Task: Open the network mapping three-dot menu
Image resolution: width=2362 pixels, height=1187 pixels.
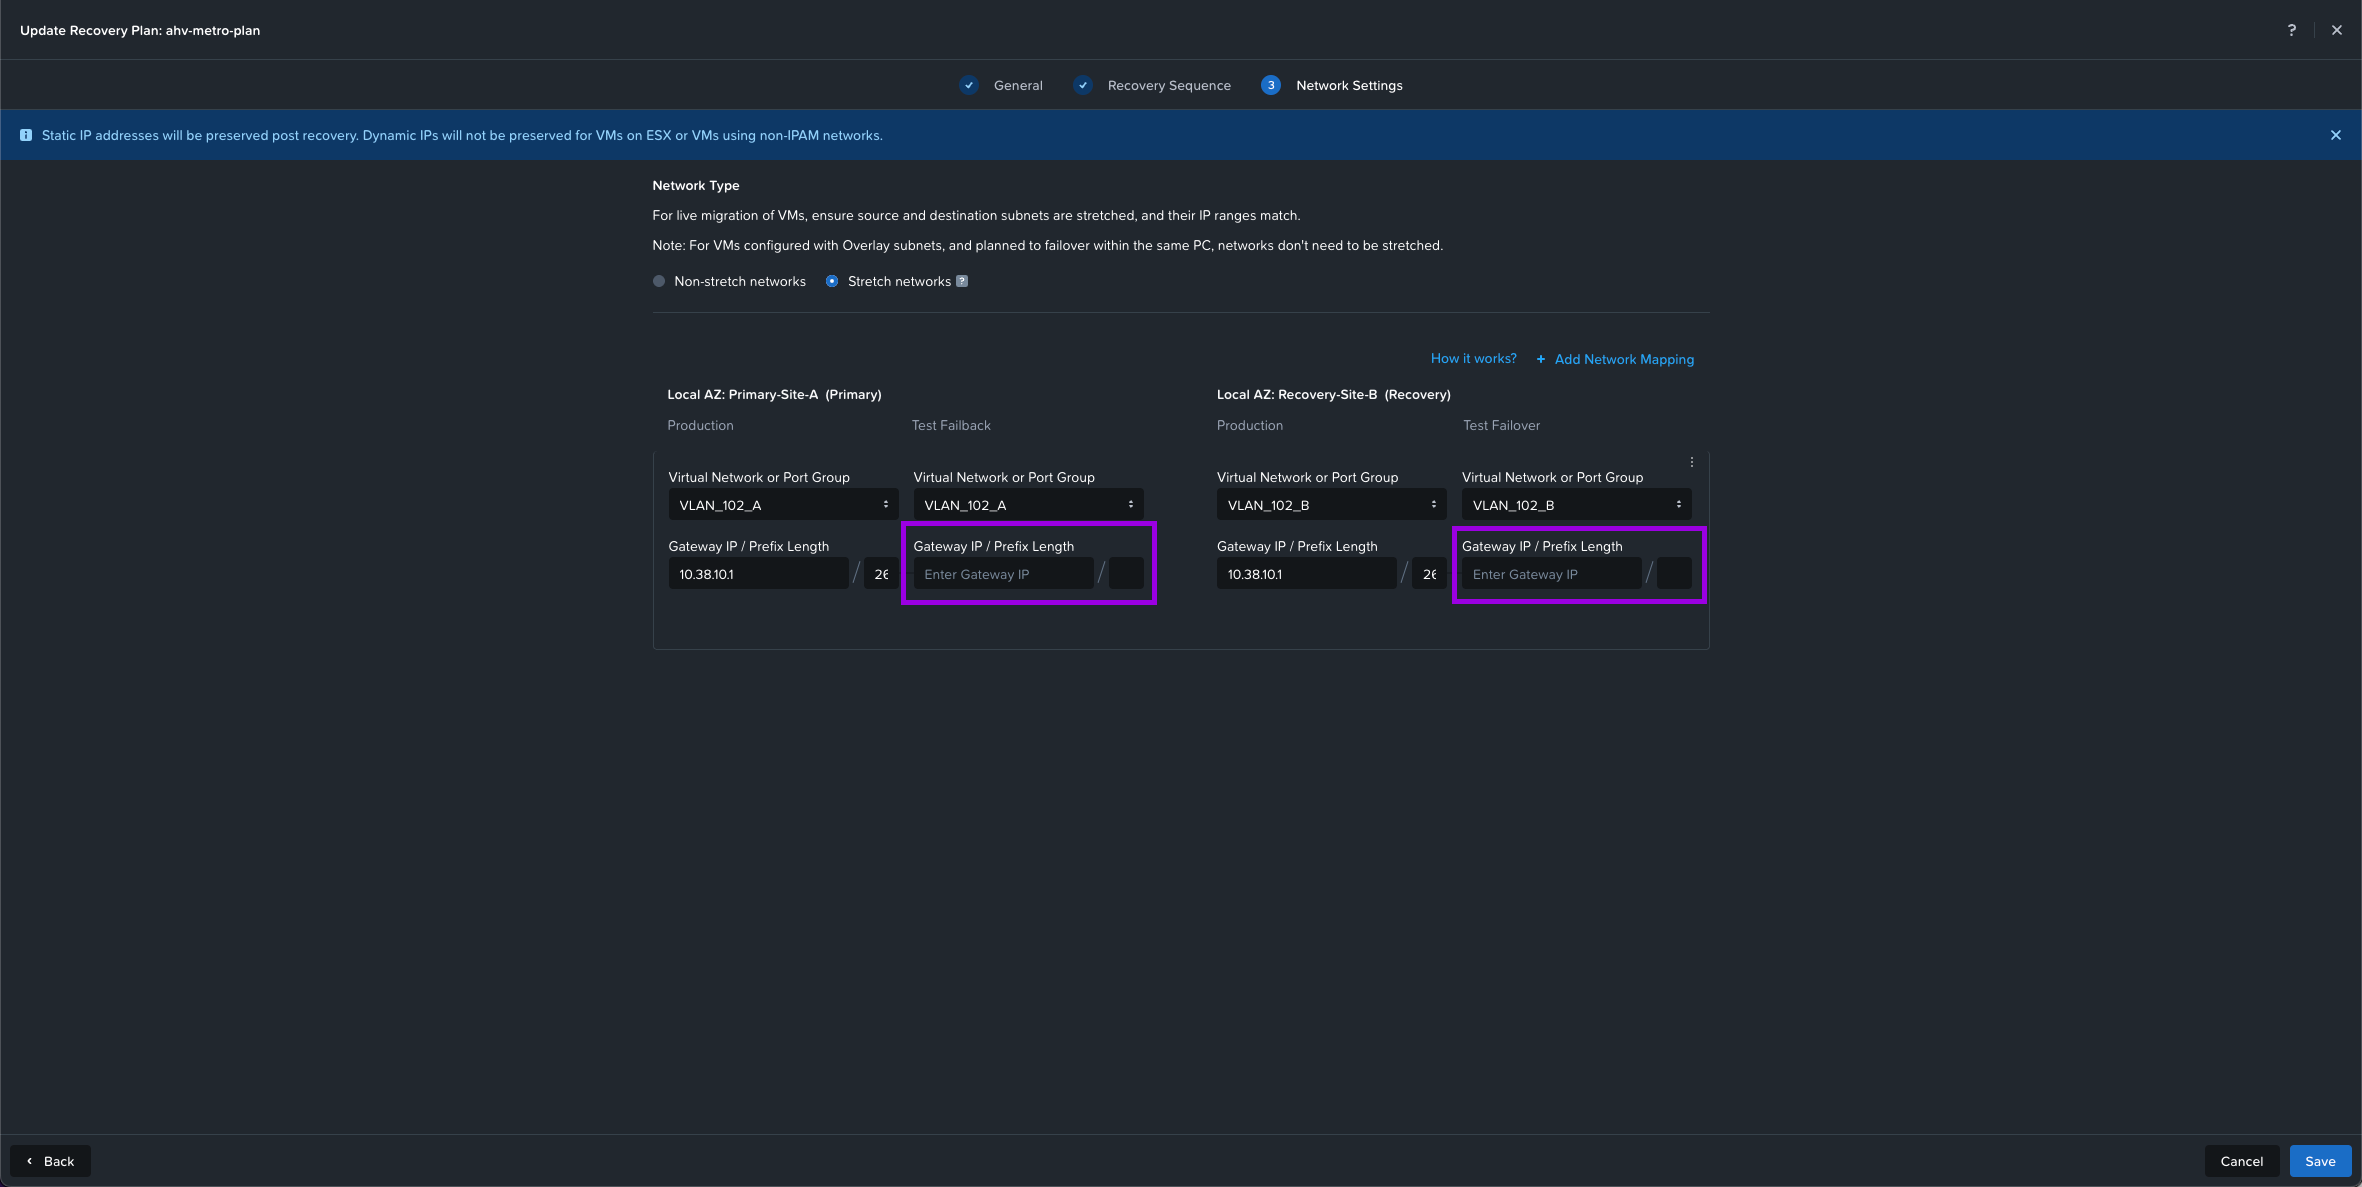Action: coord(1692,462)
